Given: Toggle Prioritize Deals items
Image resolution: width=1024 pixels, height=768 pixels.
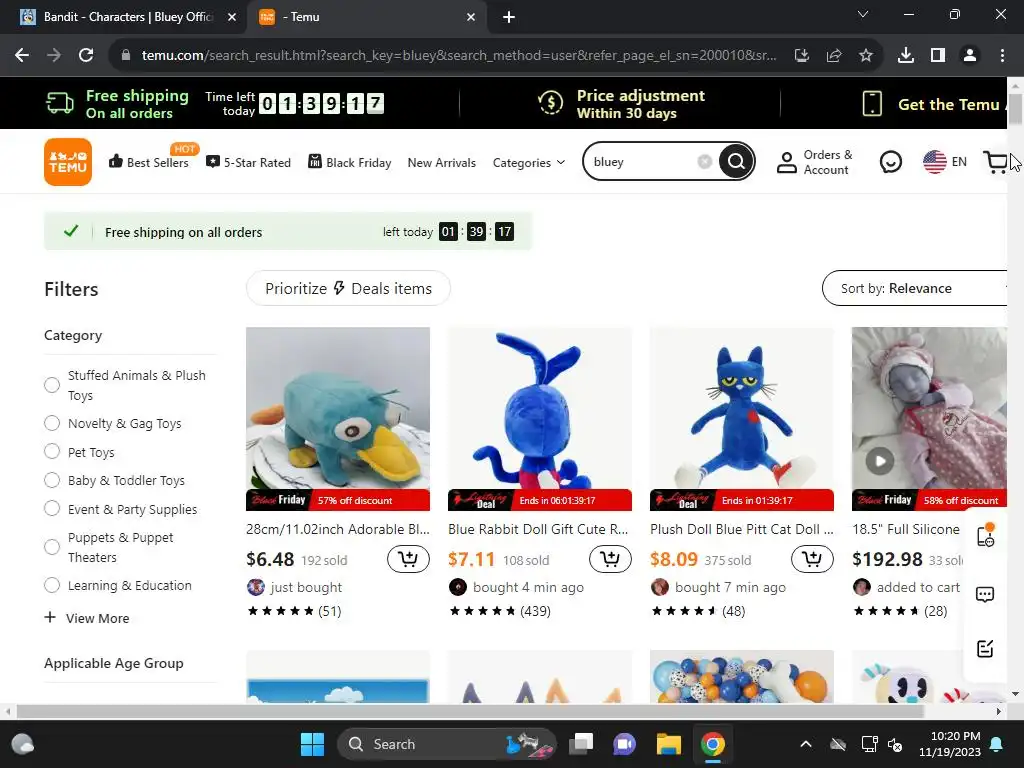Looking at the screenshot, I should tap(348, 288).
